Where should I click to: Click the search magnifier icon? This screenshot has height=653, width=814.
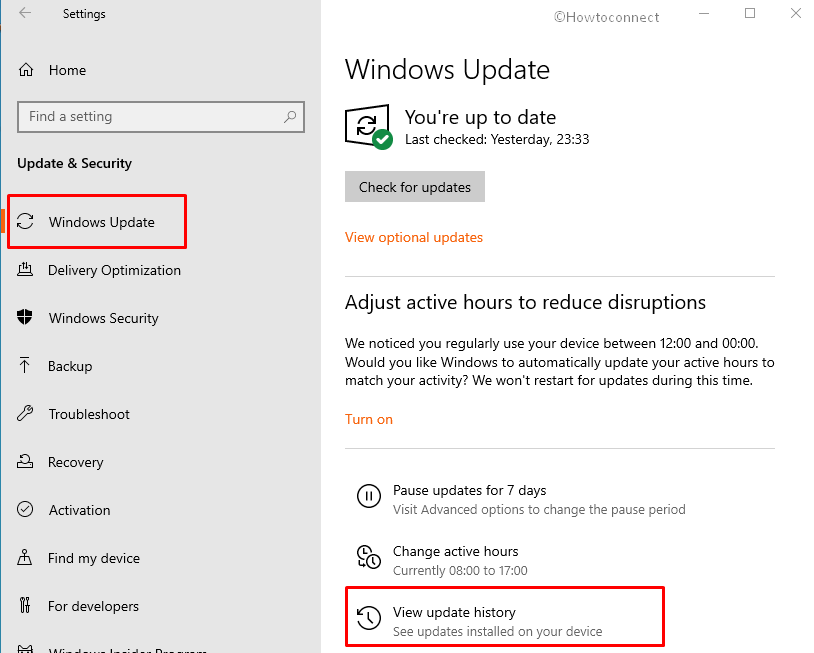point(290,117)
